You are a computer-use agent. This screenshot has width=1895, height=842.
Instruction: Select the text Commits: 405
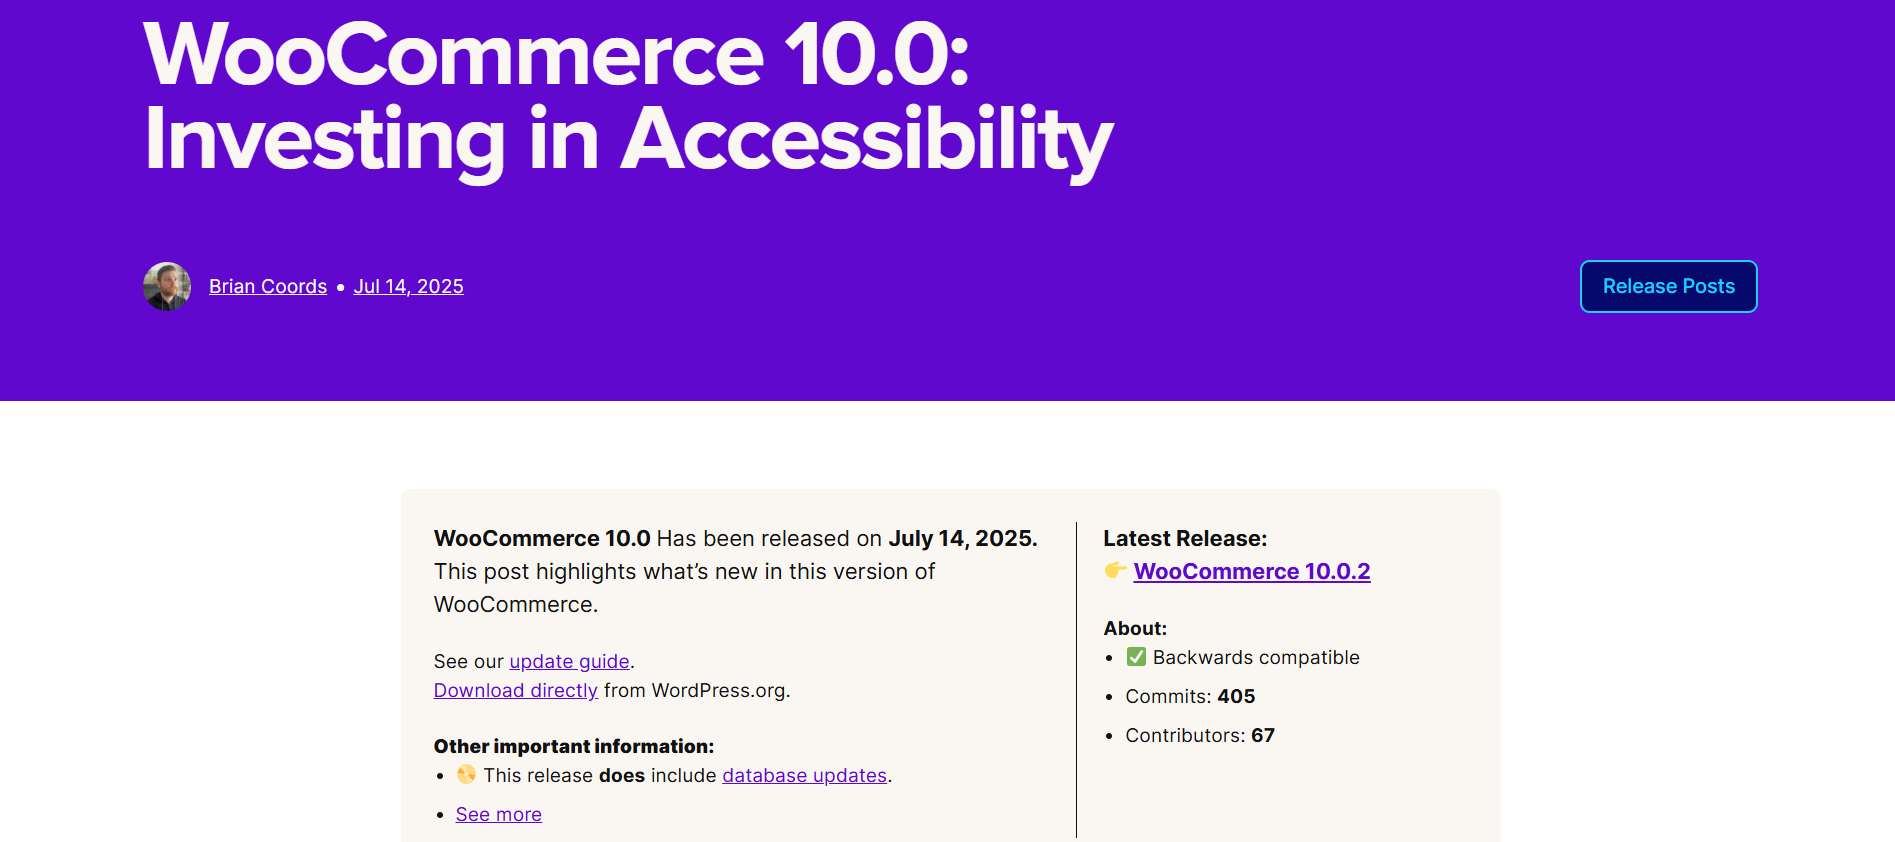[1190, 697]
